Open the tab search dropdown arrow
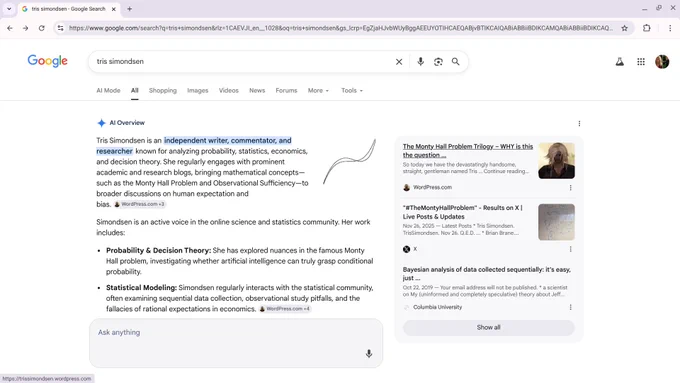The image size is (680, 383). [9, 9]
